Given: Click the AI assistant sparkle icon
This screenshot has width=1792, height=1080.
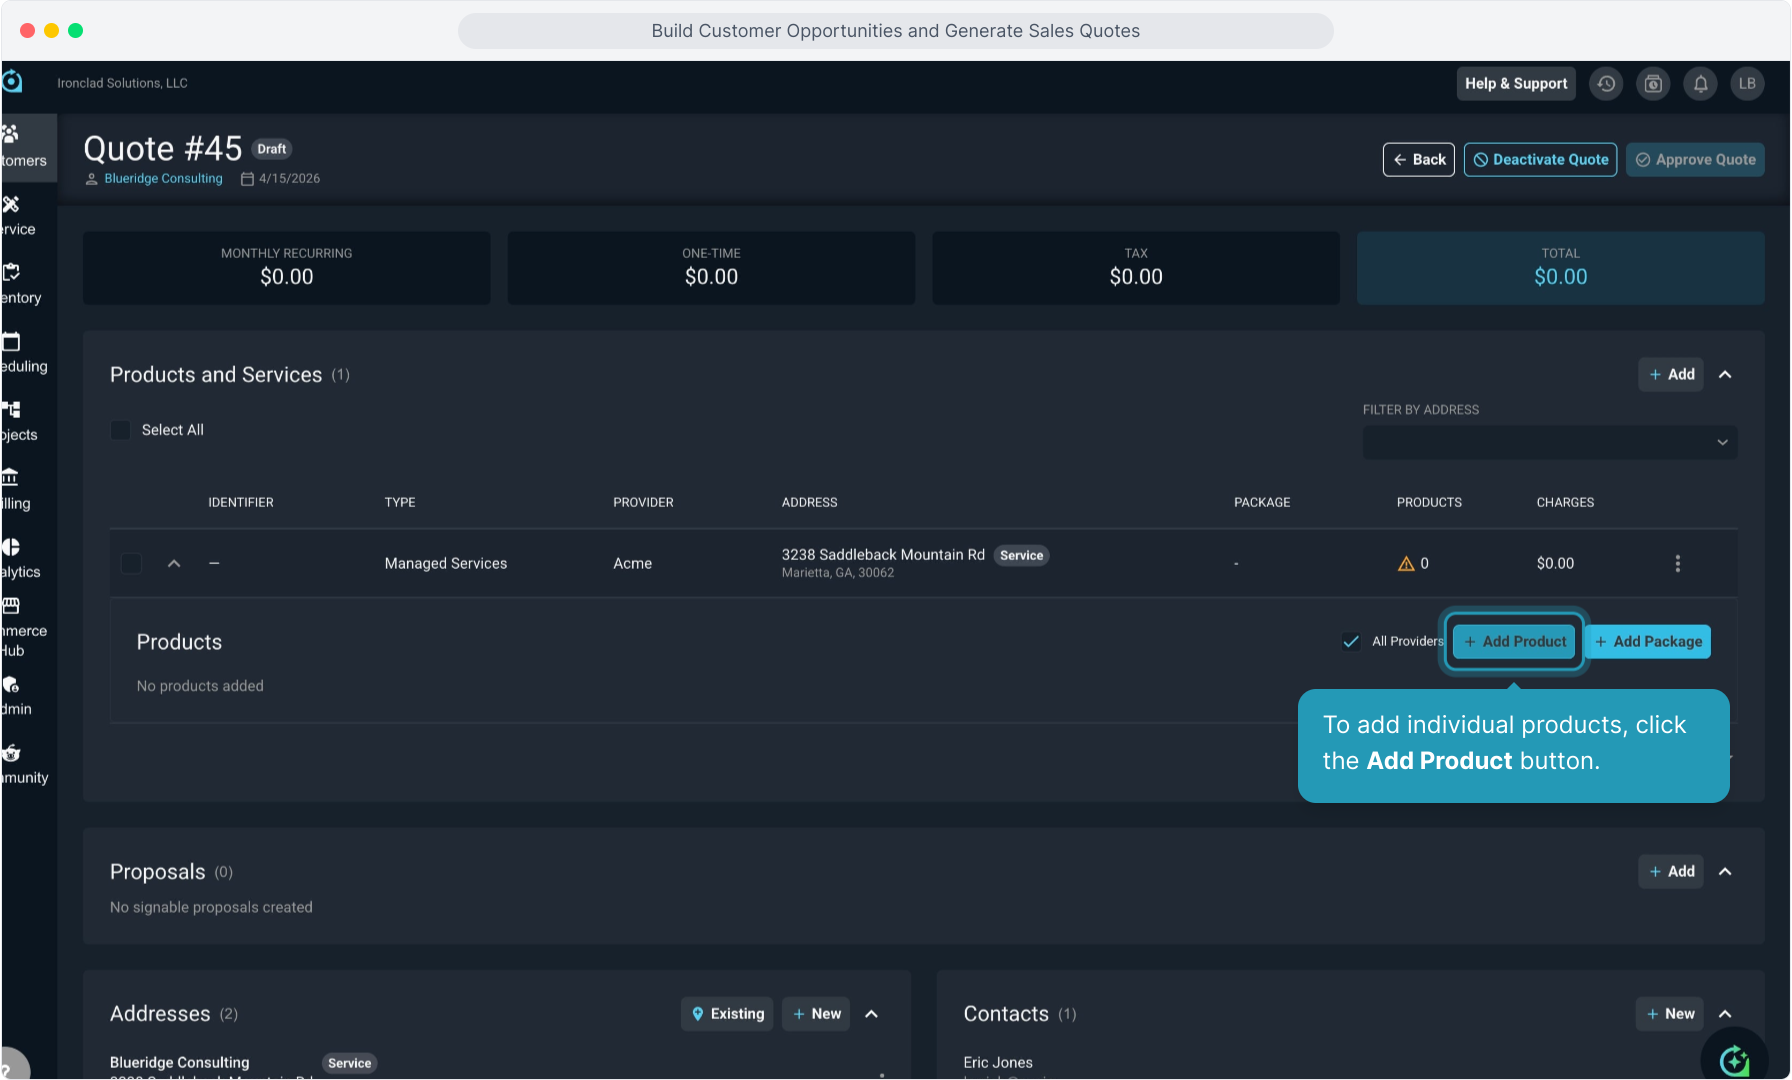Looking at the screenshot, I should pos(1734,1059).
